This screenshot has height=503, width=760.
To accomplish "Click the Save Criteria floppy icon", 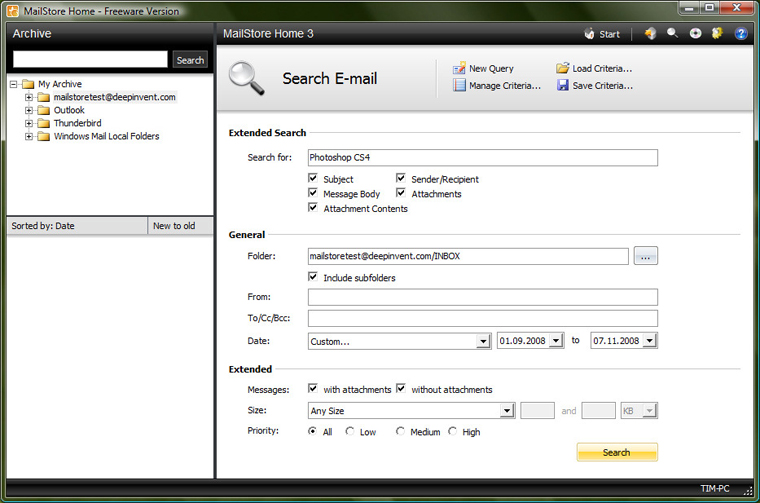I will [562, 85].
